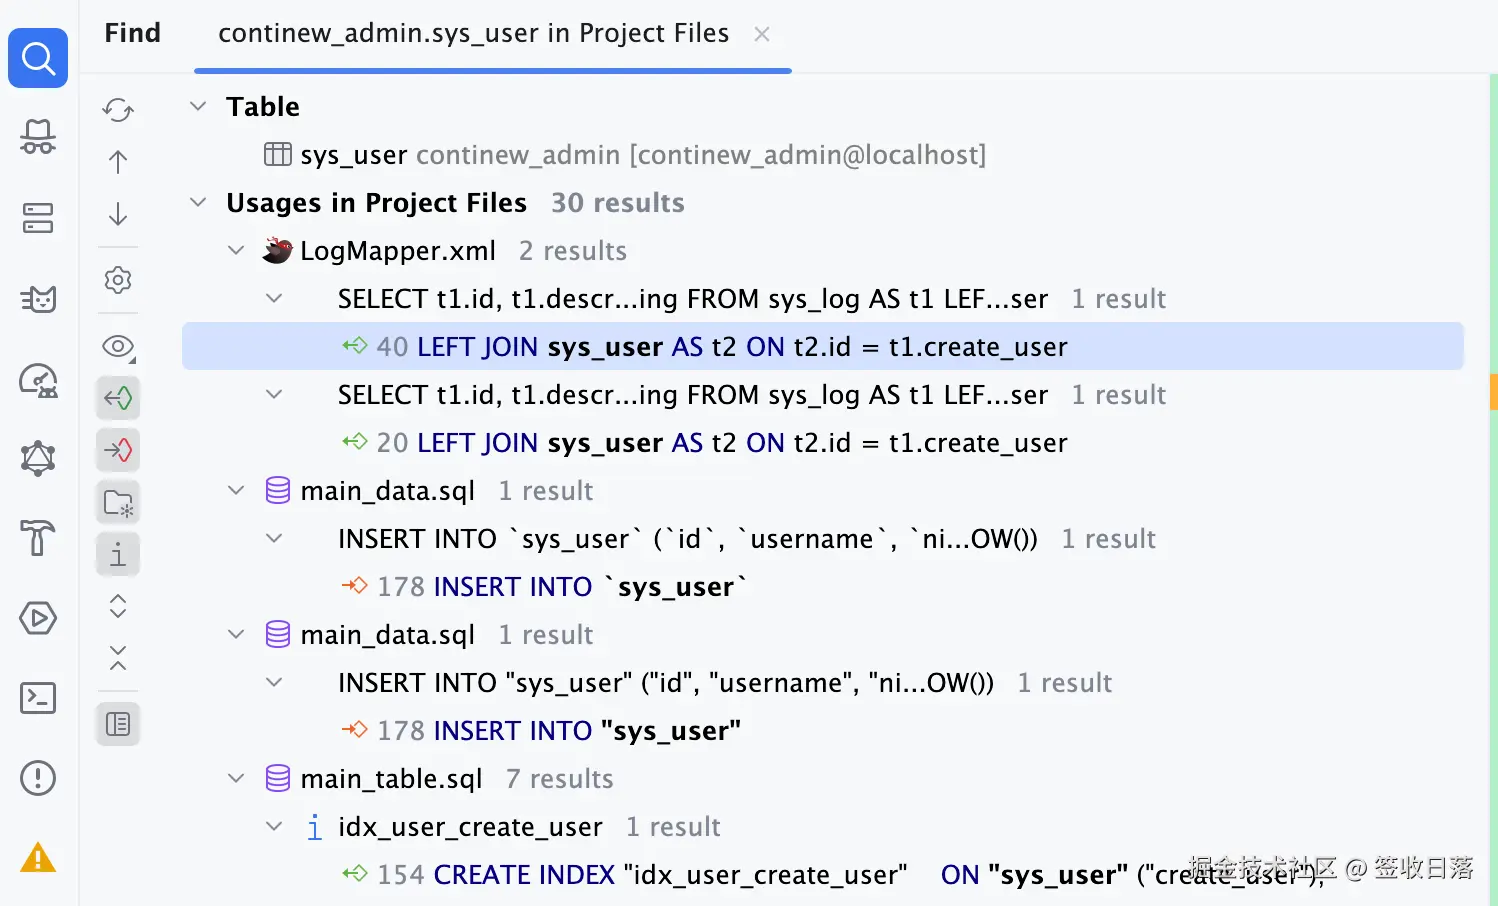Image resolution: width=1498 pixels, height=906 pixels.
Task: Go to next occurrence with down arrow
Action: pyautogui.click(x=118, y=214)
